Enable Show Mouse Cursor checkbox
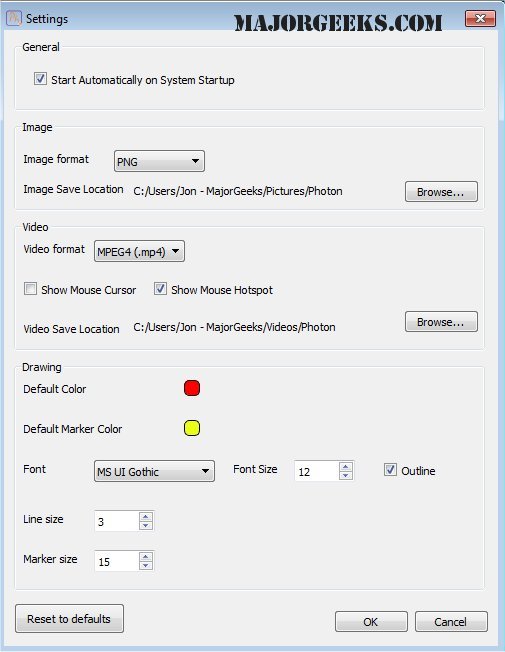The height and width of the screenshot is (652, 505). click(x=30, y=289)
